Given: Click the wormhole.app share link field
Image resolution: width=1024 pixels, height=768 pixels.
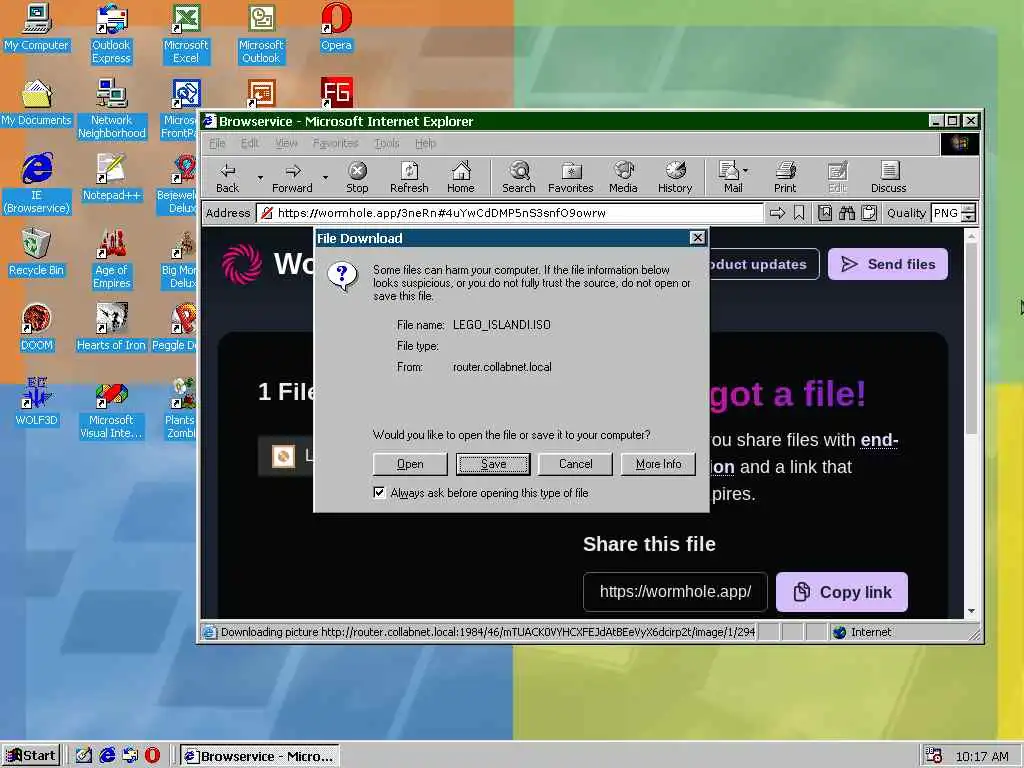Looking at the screenshot, I should (x=675, y=592).
